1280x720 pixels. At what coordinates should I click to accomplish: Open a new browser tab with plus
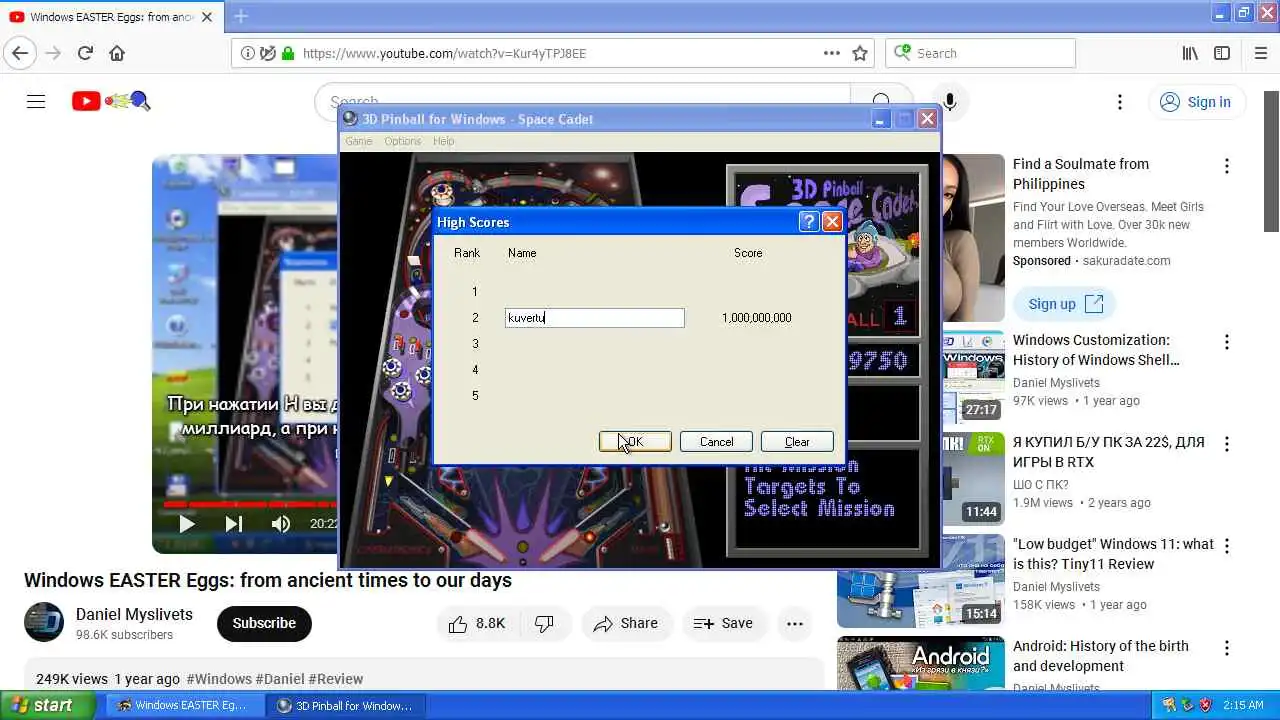coord(241,16)
